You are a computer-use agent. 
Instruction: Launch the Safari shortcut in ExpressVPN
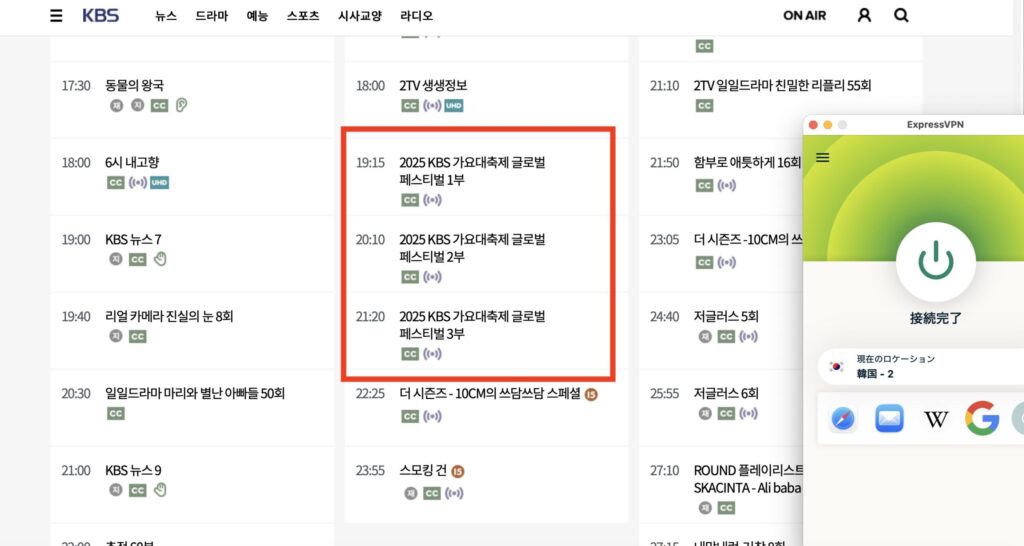[843, 419]
